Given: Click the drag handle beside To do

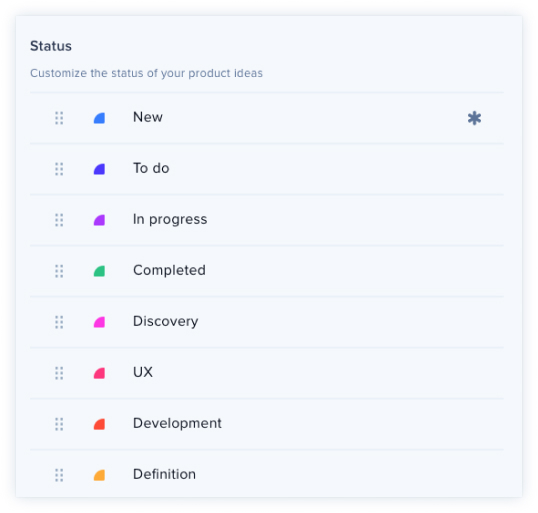Looking at the screenshot, I should point(59,169).
